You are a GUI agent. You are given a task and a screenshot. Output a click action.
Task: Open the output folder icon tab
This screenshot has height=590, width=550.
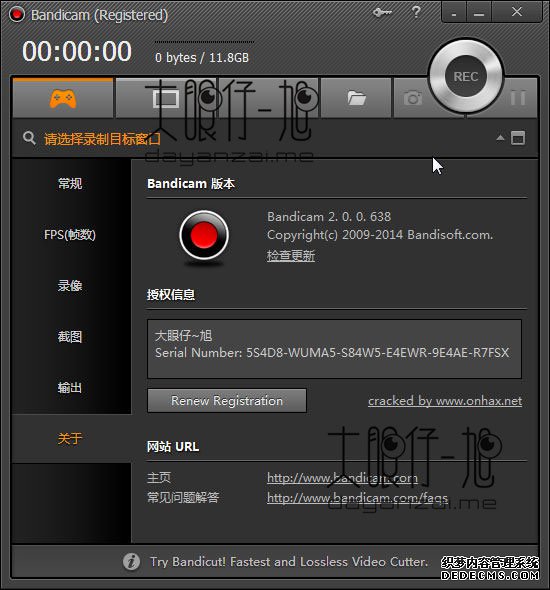coord(356,98)
